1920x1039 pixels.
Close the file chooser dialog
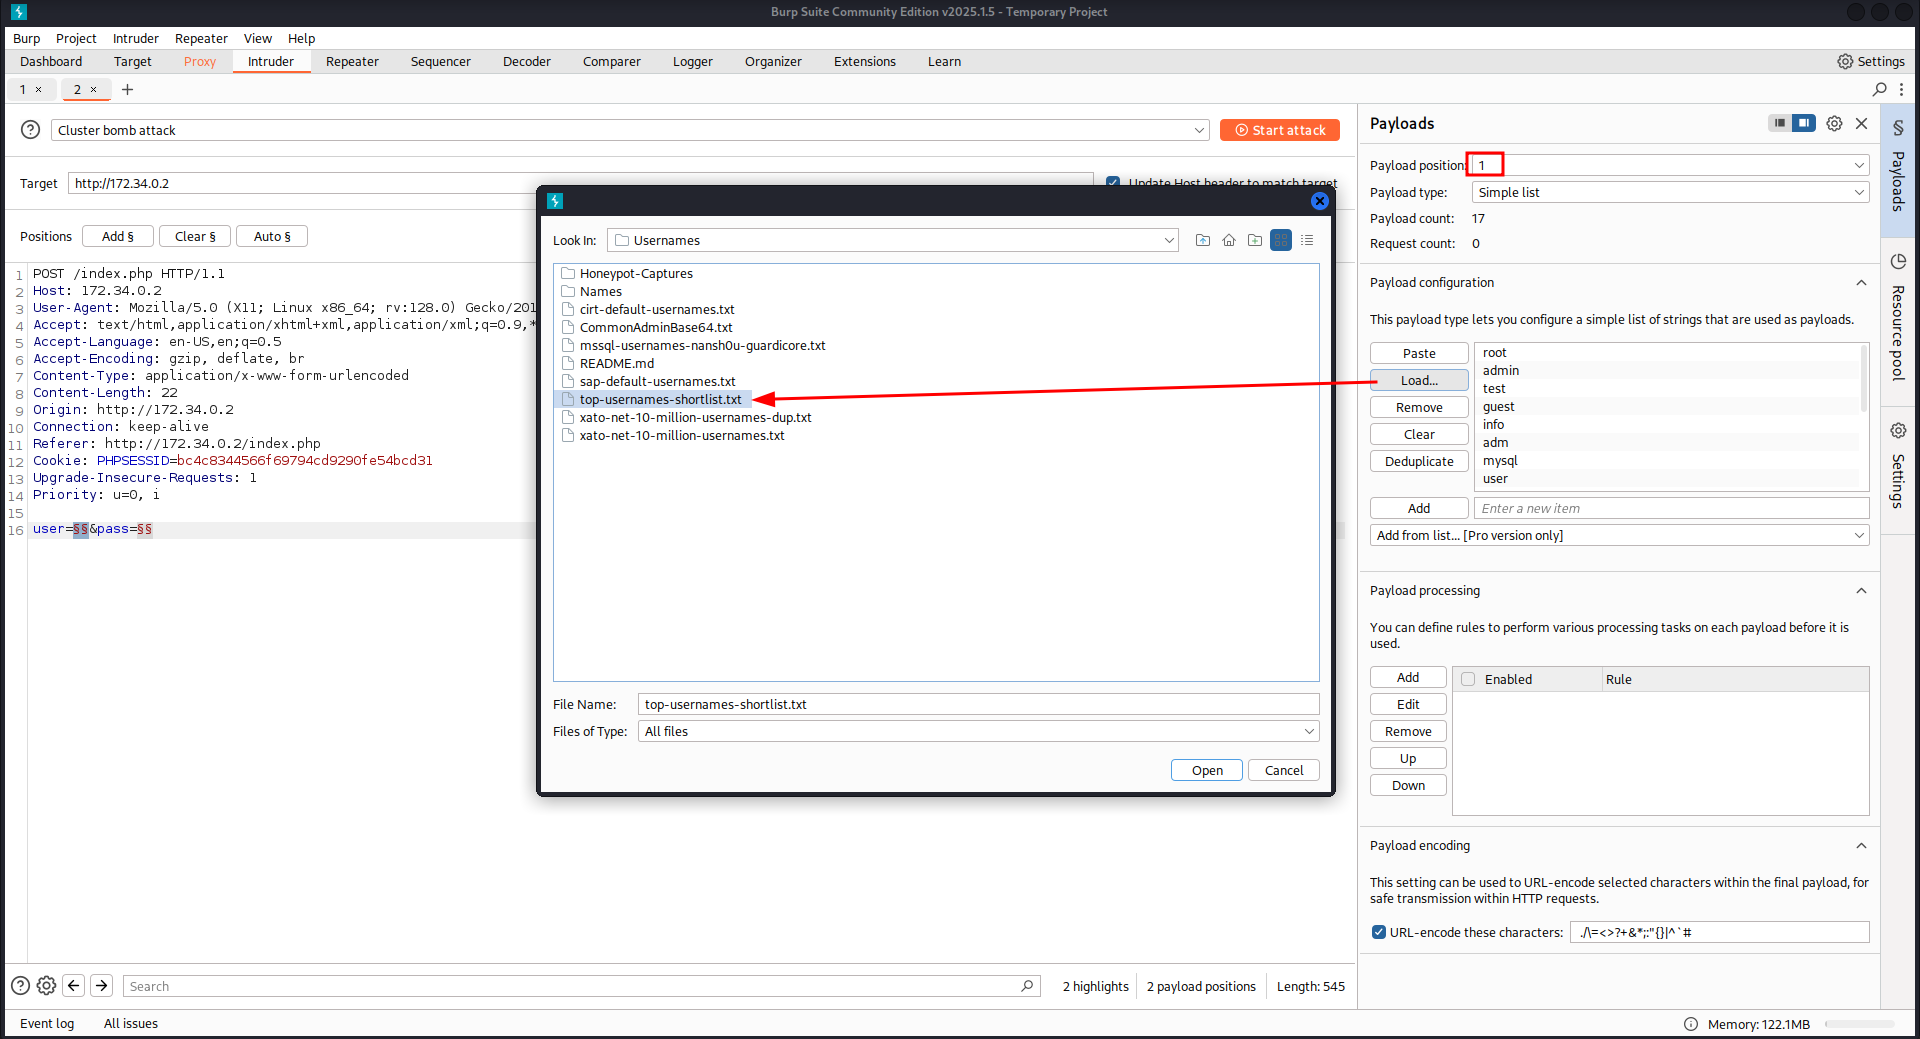(x=1320, y=201)
